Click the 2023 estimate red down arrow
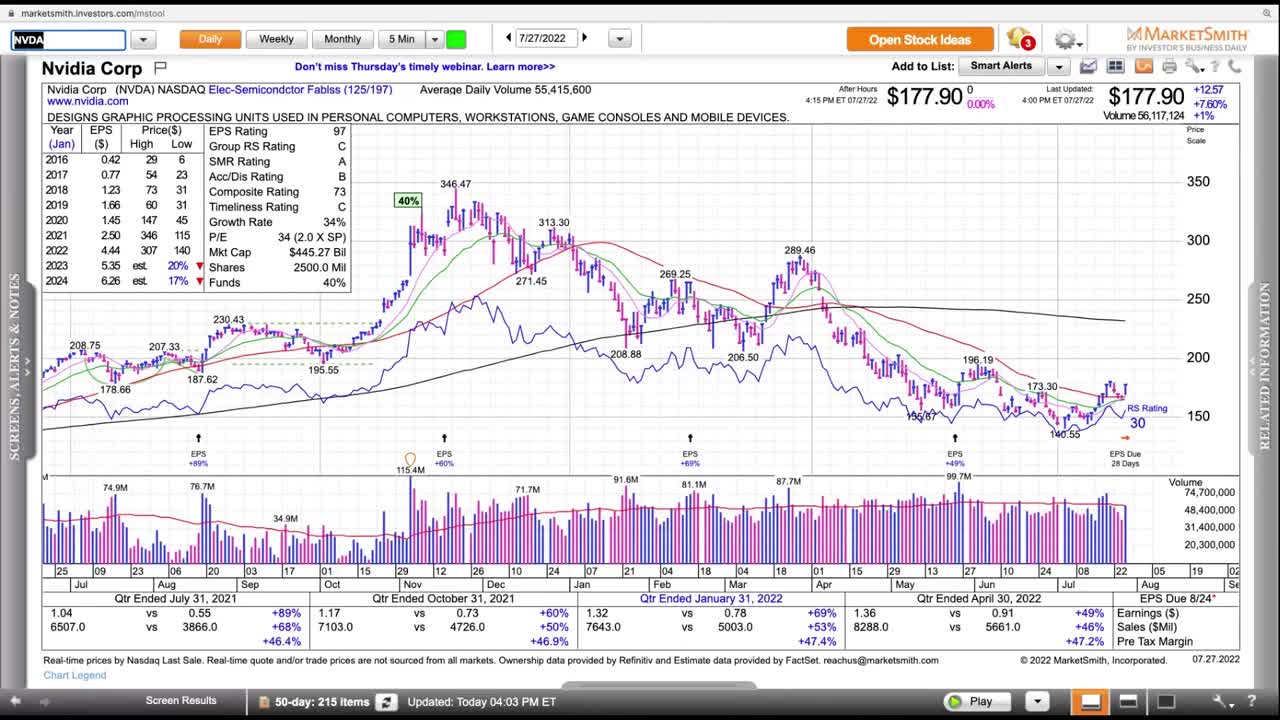The height and width of the screenshot is (720, 1280). [200, 267]
